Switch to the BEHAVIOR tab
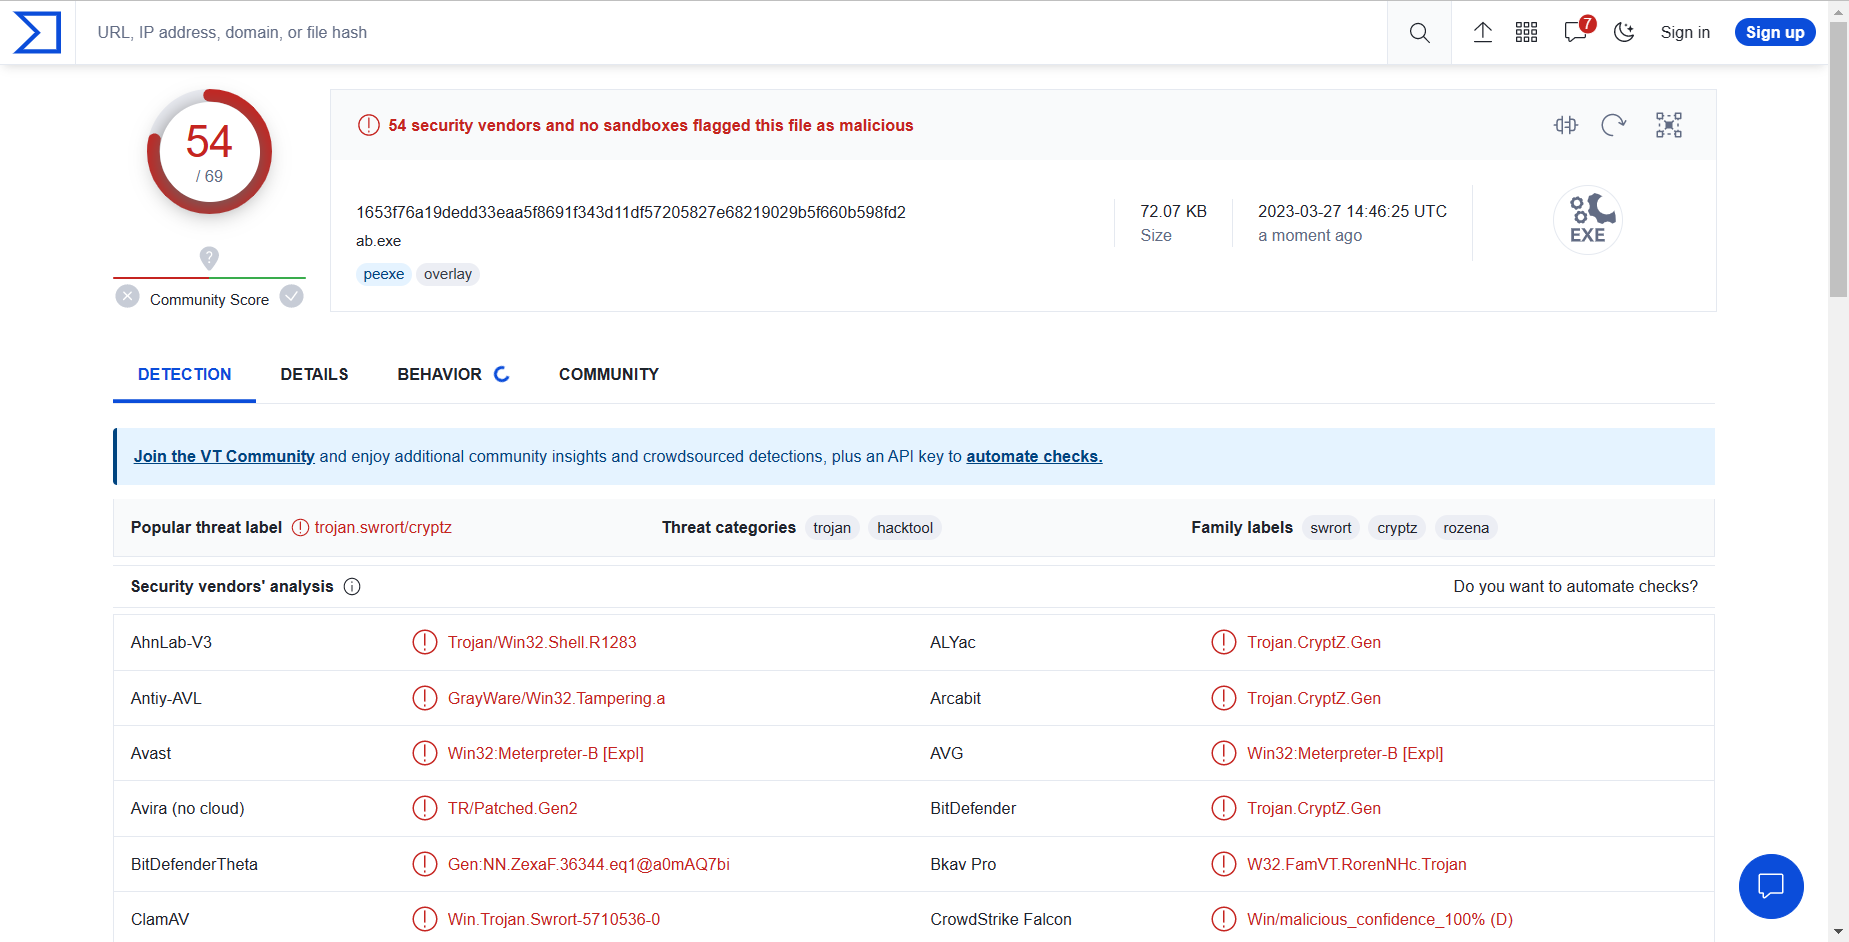The width and height of the screenshot is (1849, 942). click(x=453, y=374)
